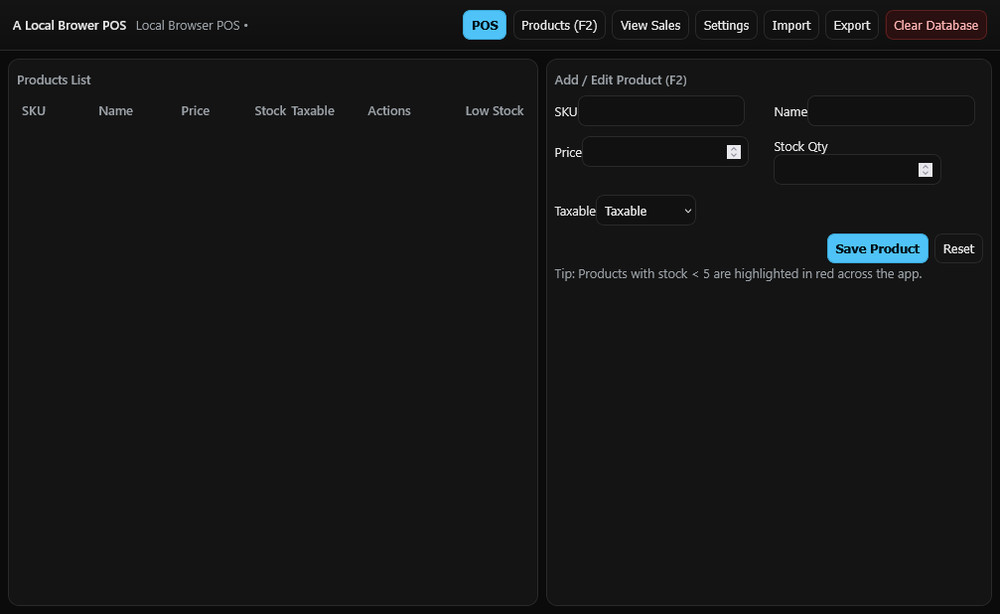Click the Import button

coord(790,24)
